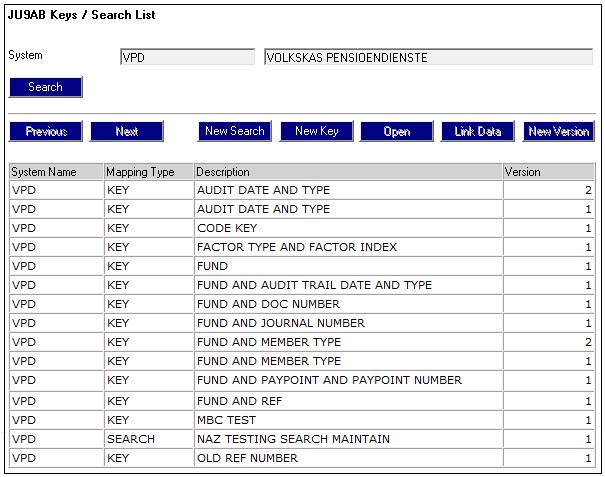The width and height of the screenshot is (605, 477).
Task: Click the Next button
Action: pos(127,131)
